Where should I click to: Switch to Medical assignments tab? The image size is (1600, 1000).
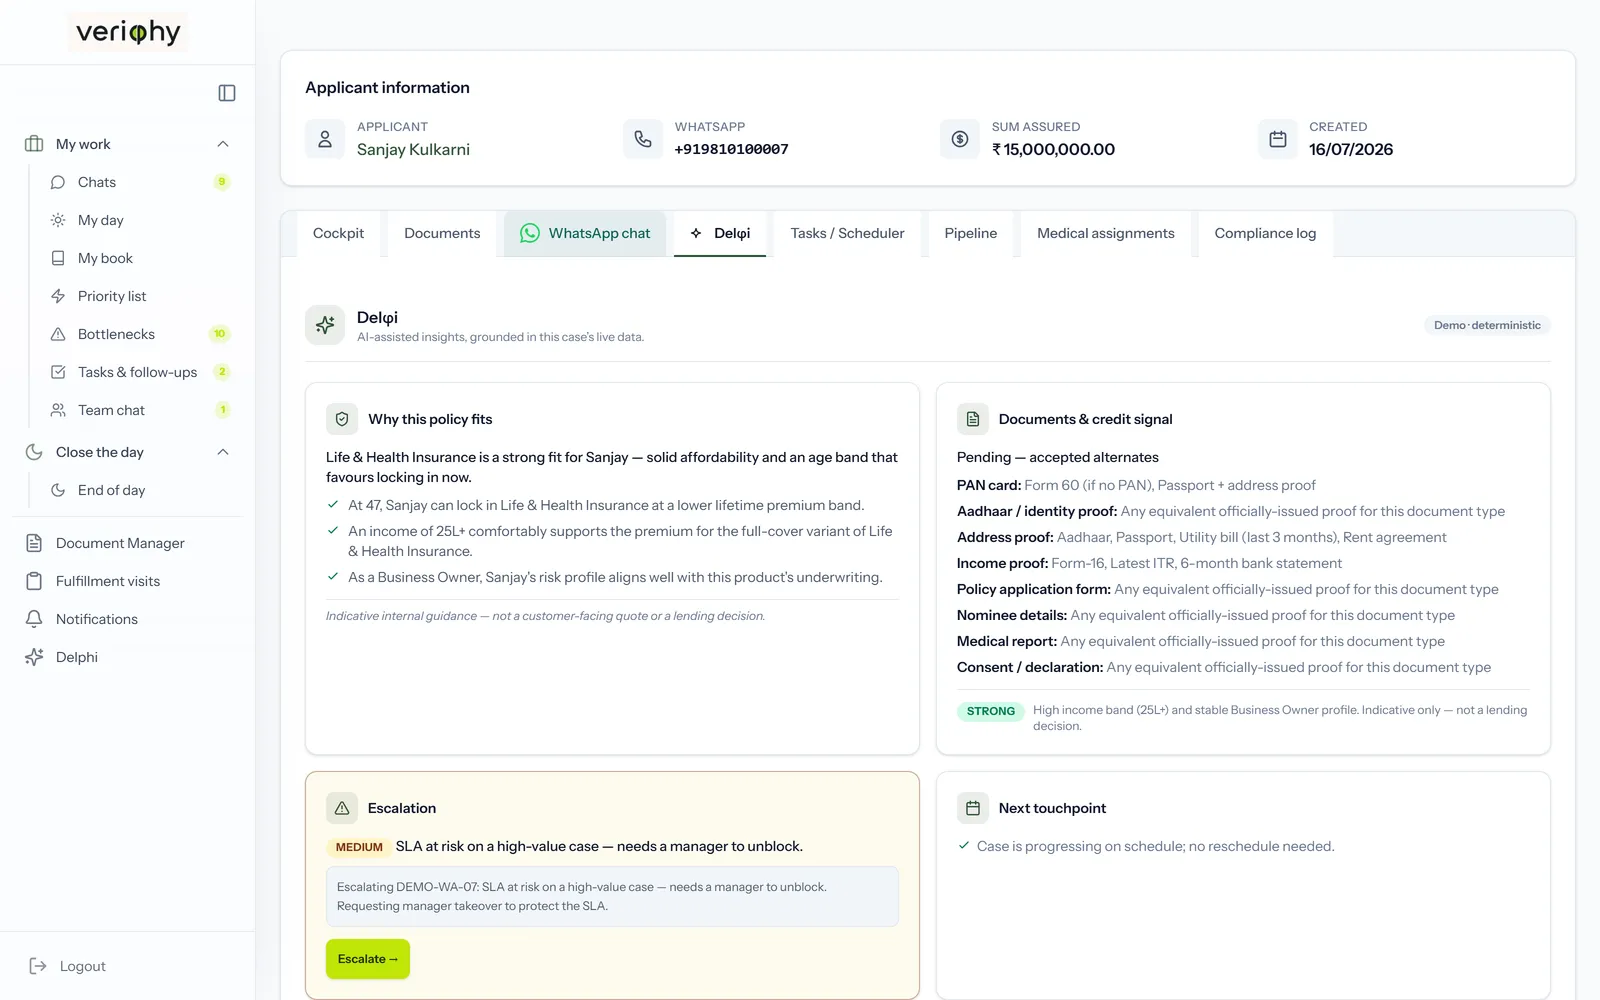click(x=1106, y=233)
